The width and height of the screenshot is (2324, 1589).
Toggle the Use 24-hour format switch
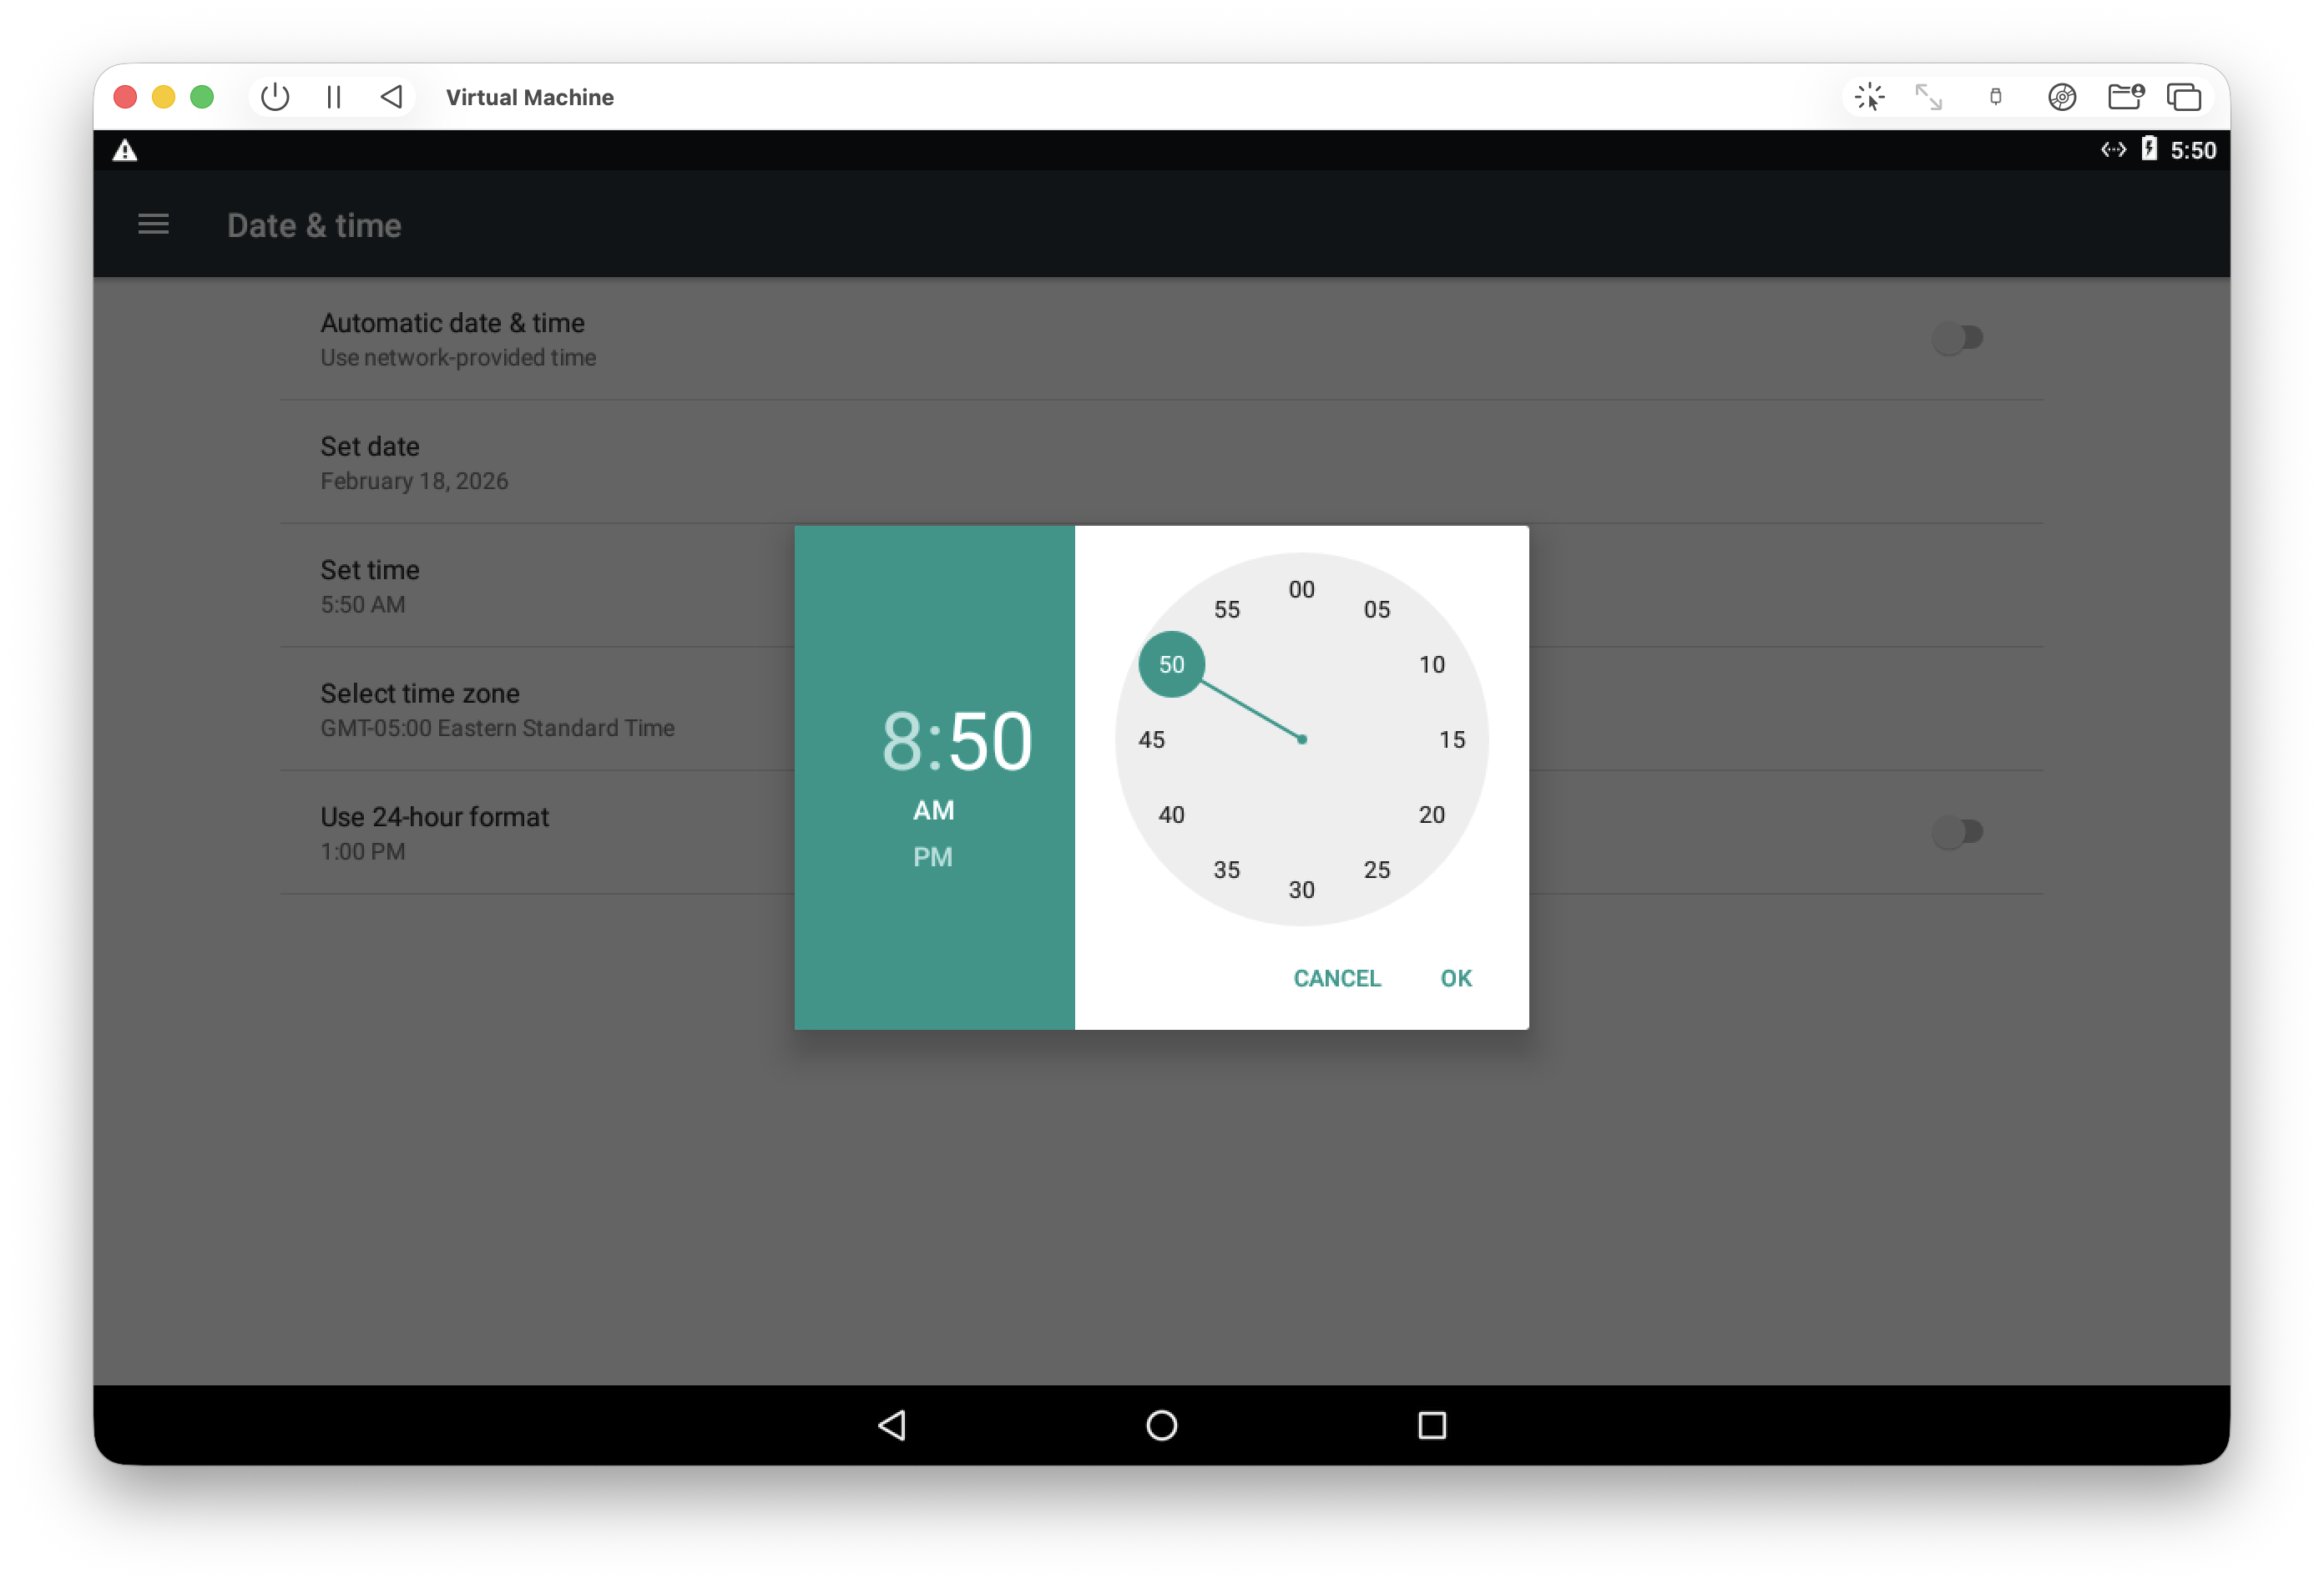pyautogui.click(x=1957, y=833)
